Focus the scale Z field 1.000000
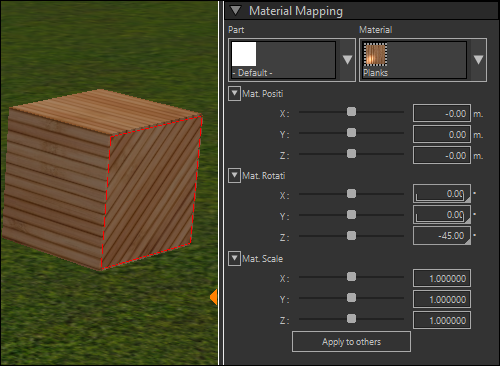This screenshot has width=500, height=366. (442, 320)
